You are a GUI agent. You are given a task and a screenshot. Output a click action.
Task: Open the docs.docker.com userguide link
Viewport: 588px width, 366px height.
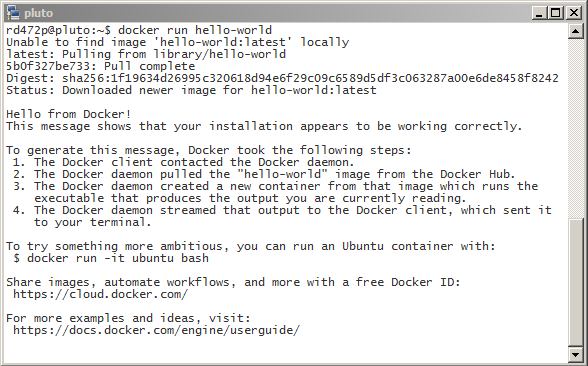(x=156, y=330)
